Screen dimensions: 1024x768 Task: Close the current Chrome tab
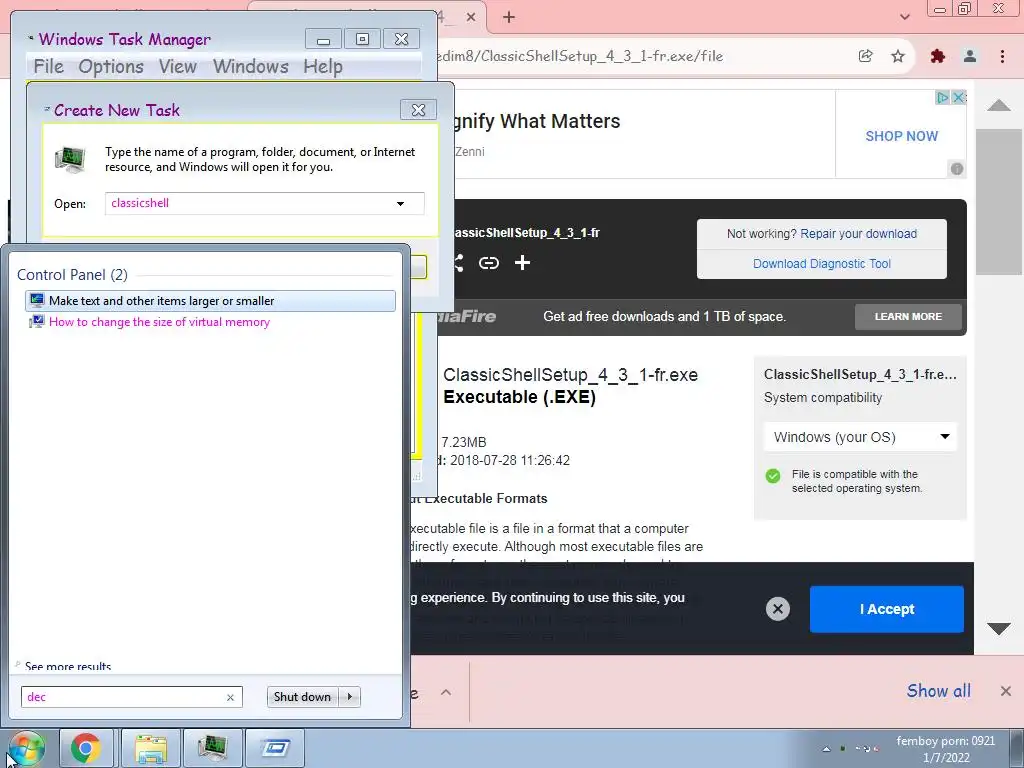[471, 17]
